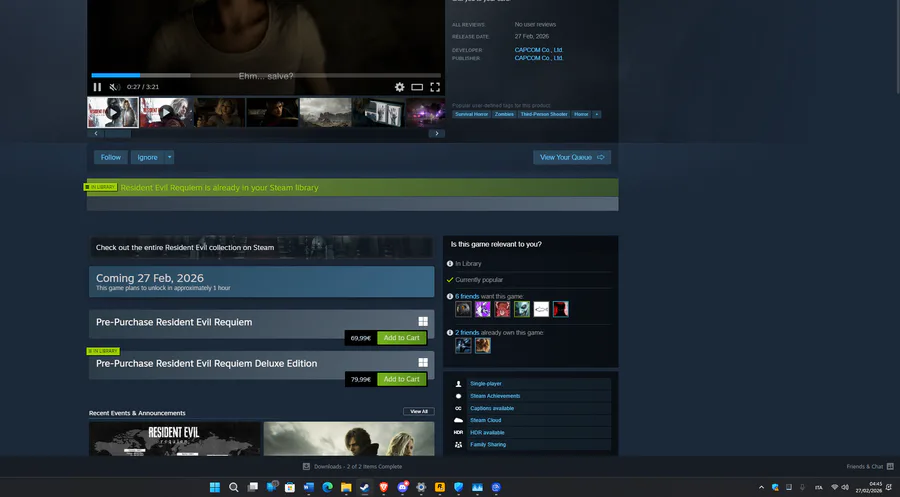This screenshot has height=497, width=900.
Task: Open Discord from the taskbar
Action: tap(402, 487)
